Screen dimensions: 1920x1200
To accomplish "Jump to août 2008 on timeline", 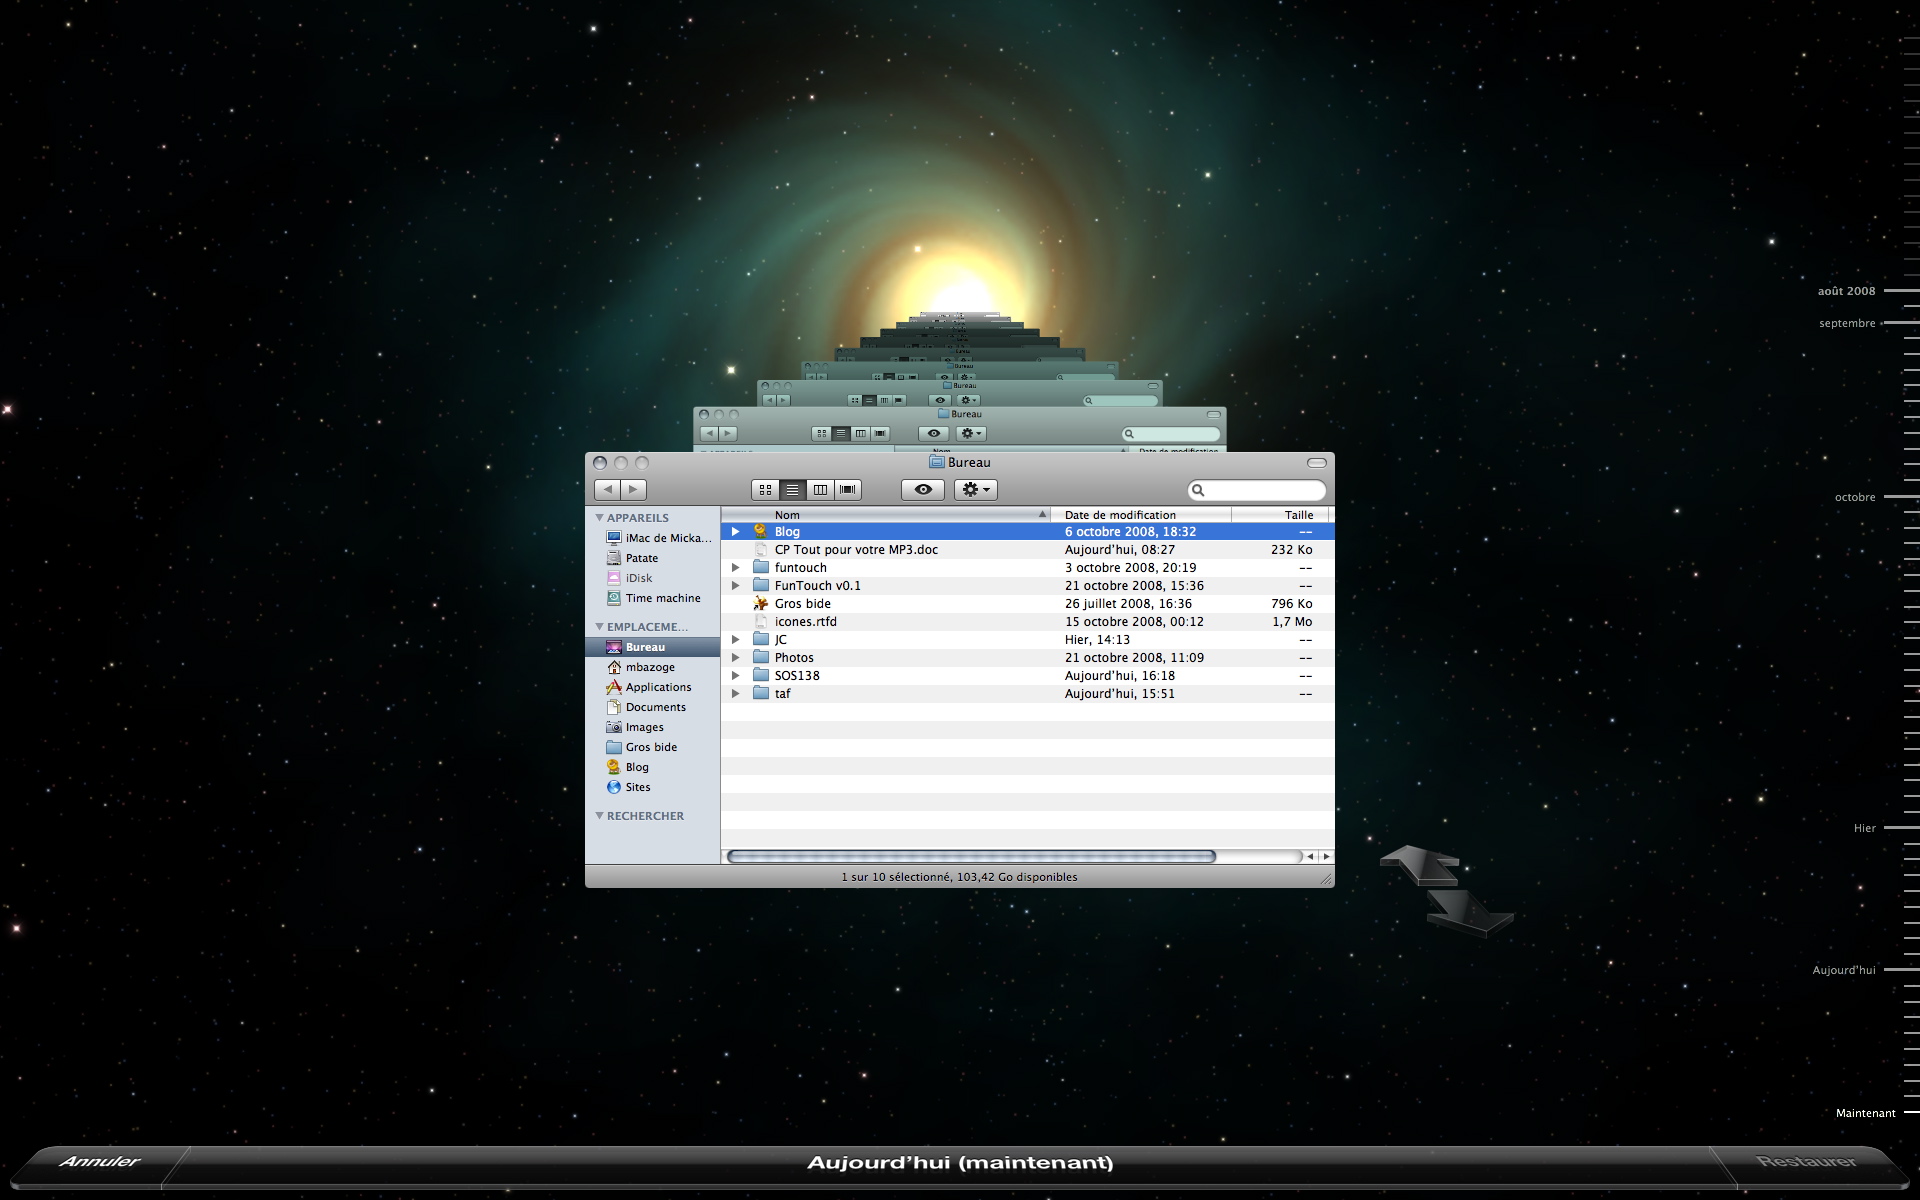I will [1846, 291].
